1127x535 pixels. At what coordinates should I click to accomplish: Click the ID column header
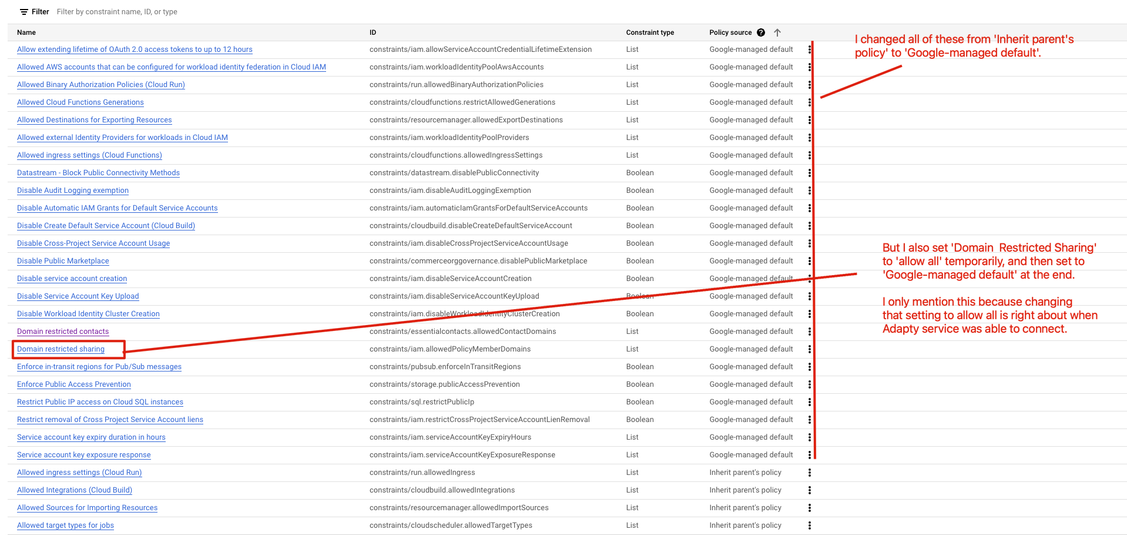pos(372,32)
